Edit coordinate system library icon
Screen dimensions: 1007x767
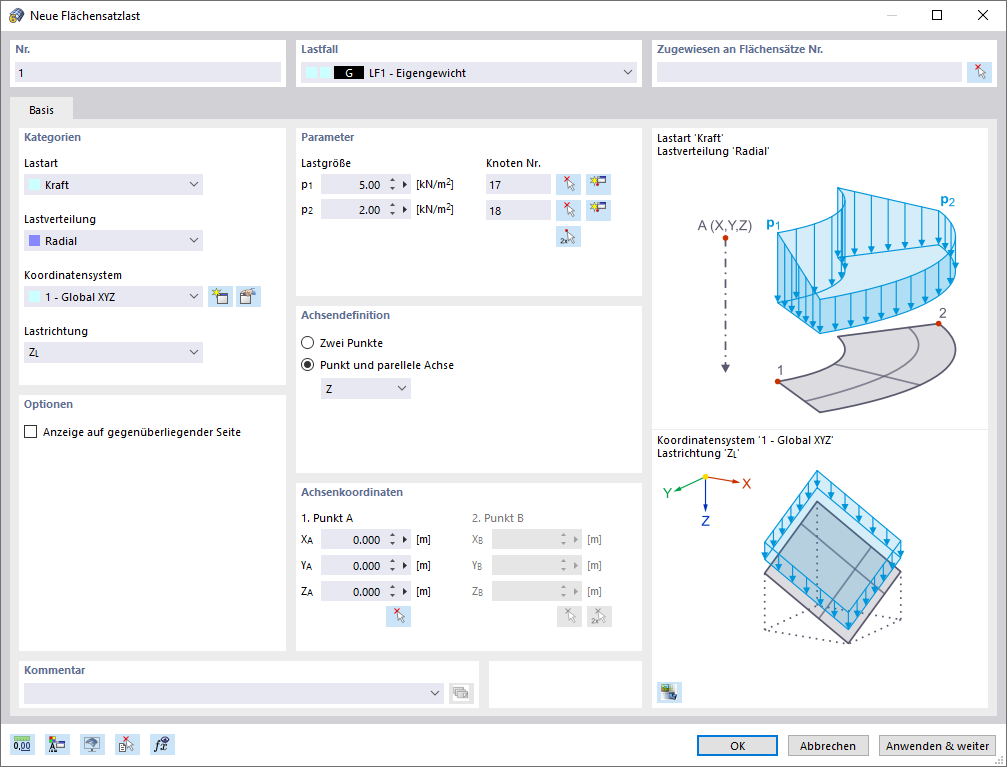249,296
